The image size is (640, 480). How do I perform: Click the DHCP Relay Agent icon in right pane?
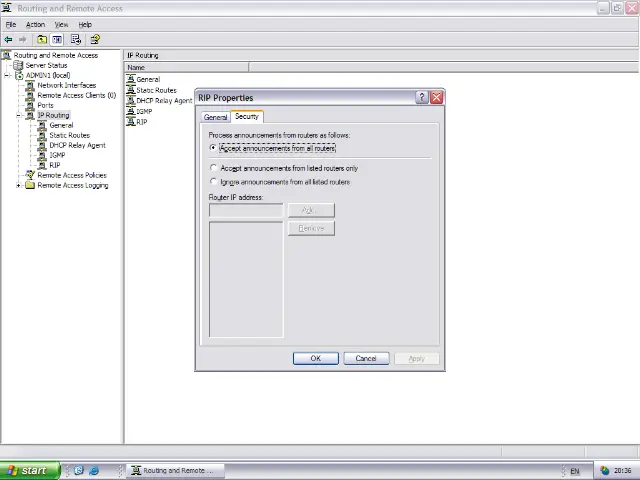(131, 100)
